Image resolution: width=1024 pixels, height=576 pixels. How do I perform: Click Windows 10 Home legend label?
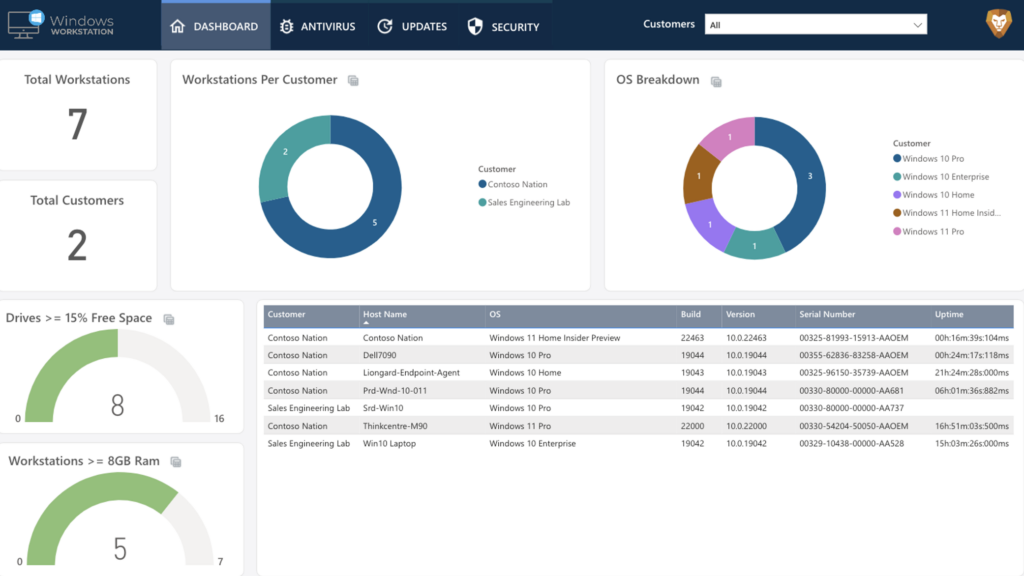point(938,195)
